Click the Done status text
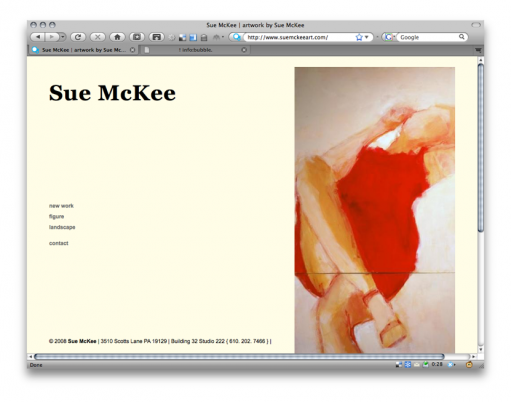The height and width of the screenshot is (402, 511). tap(36, 365)
